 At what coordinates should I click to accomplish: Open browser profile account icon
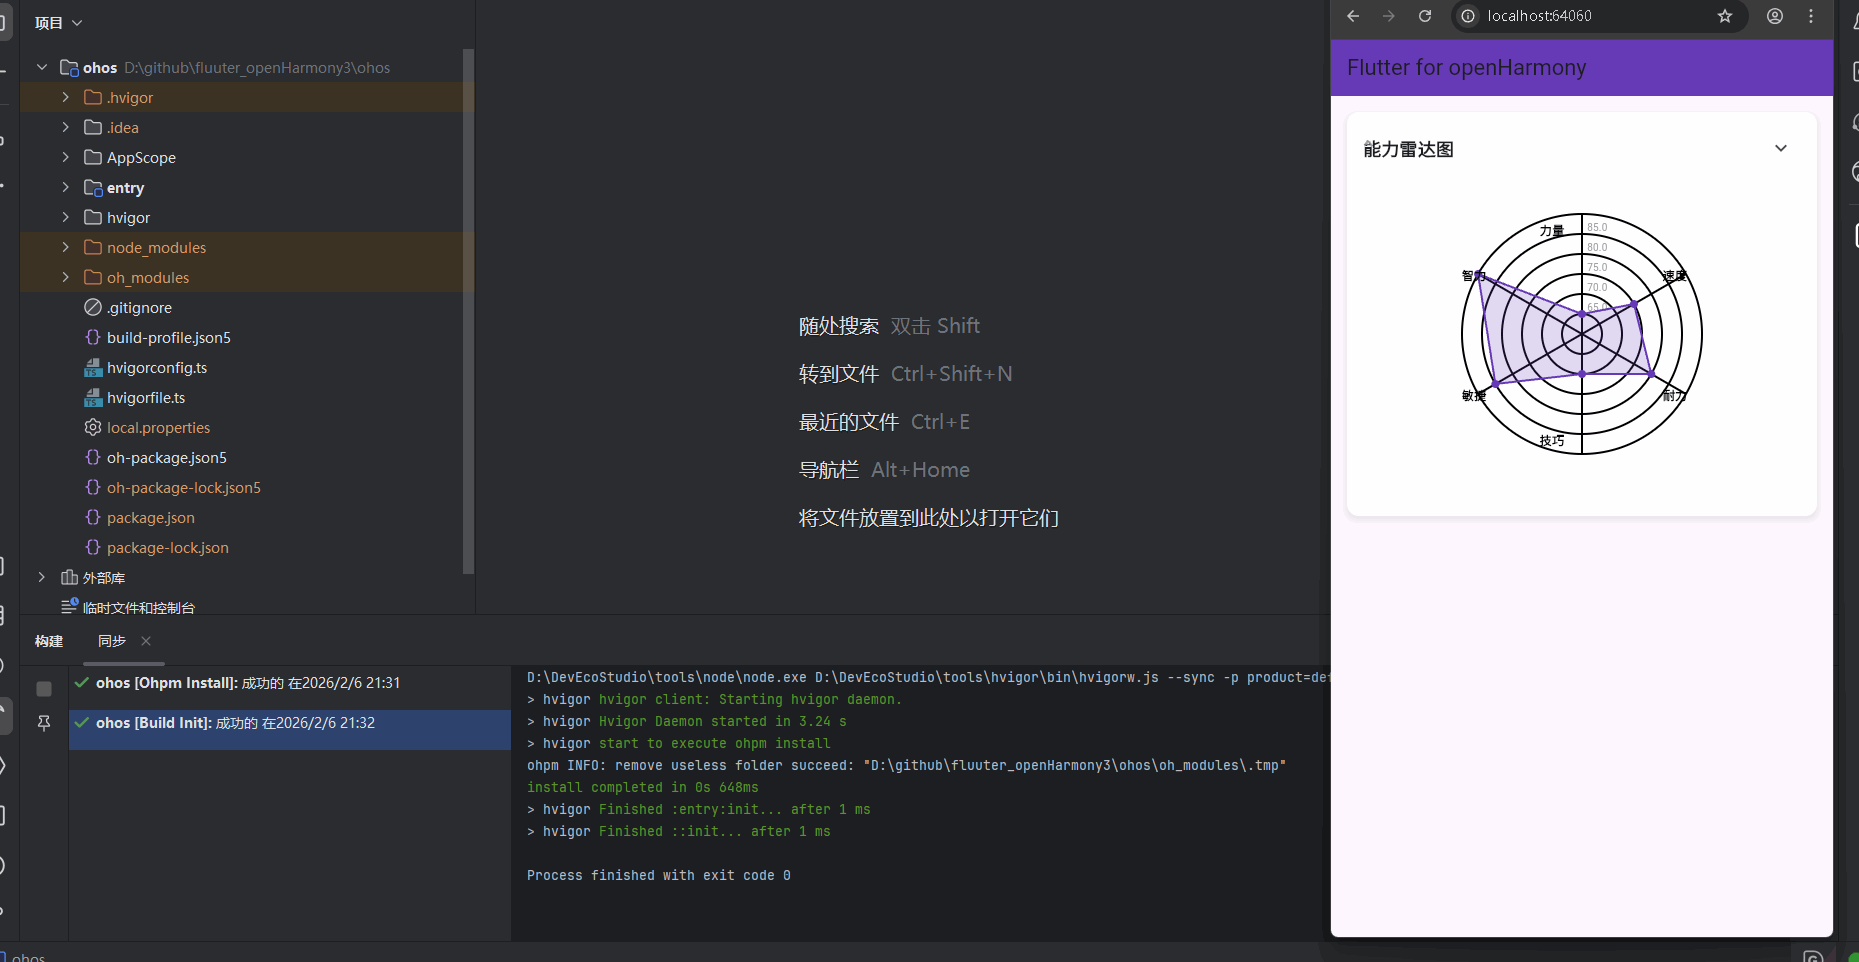tap(1775, 16)
